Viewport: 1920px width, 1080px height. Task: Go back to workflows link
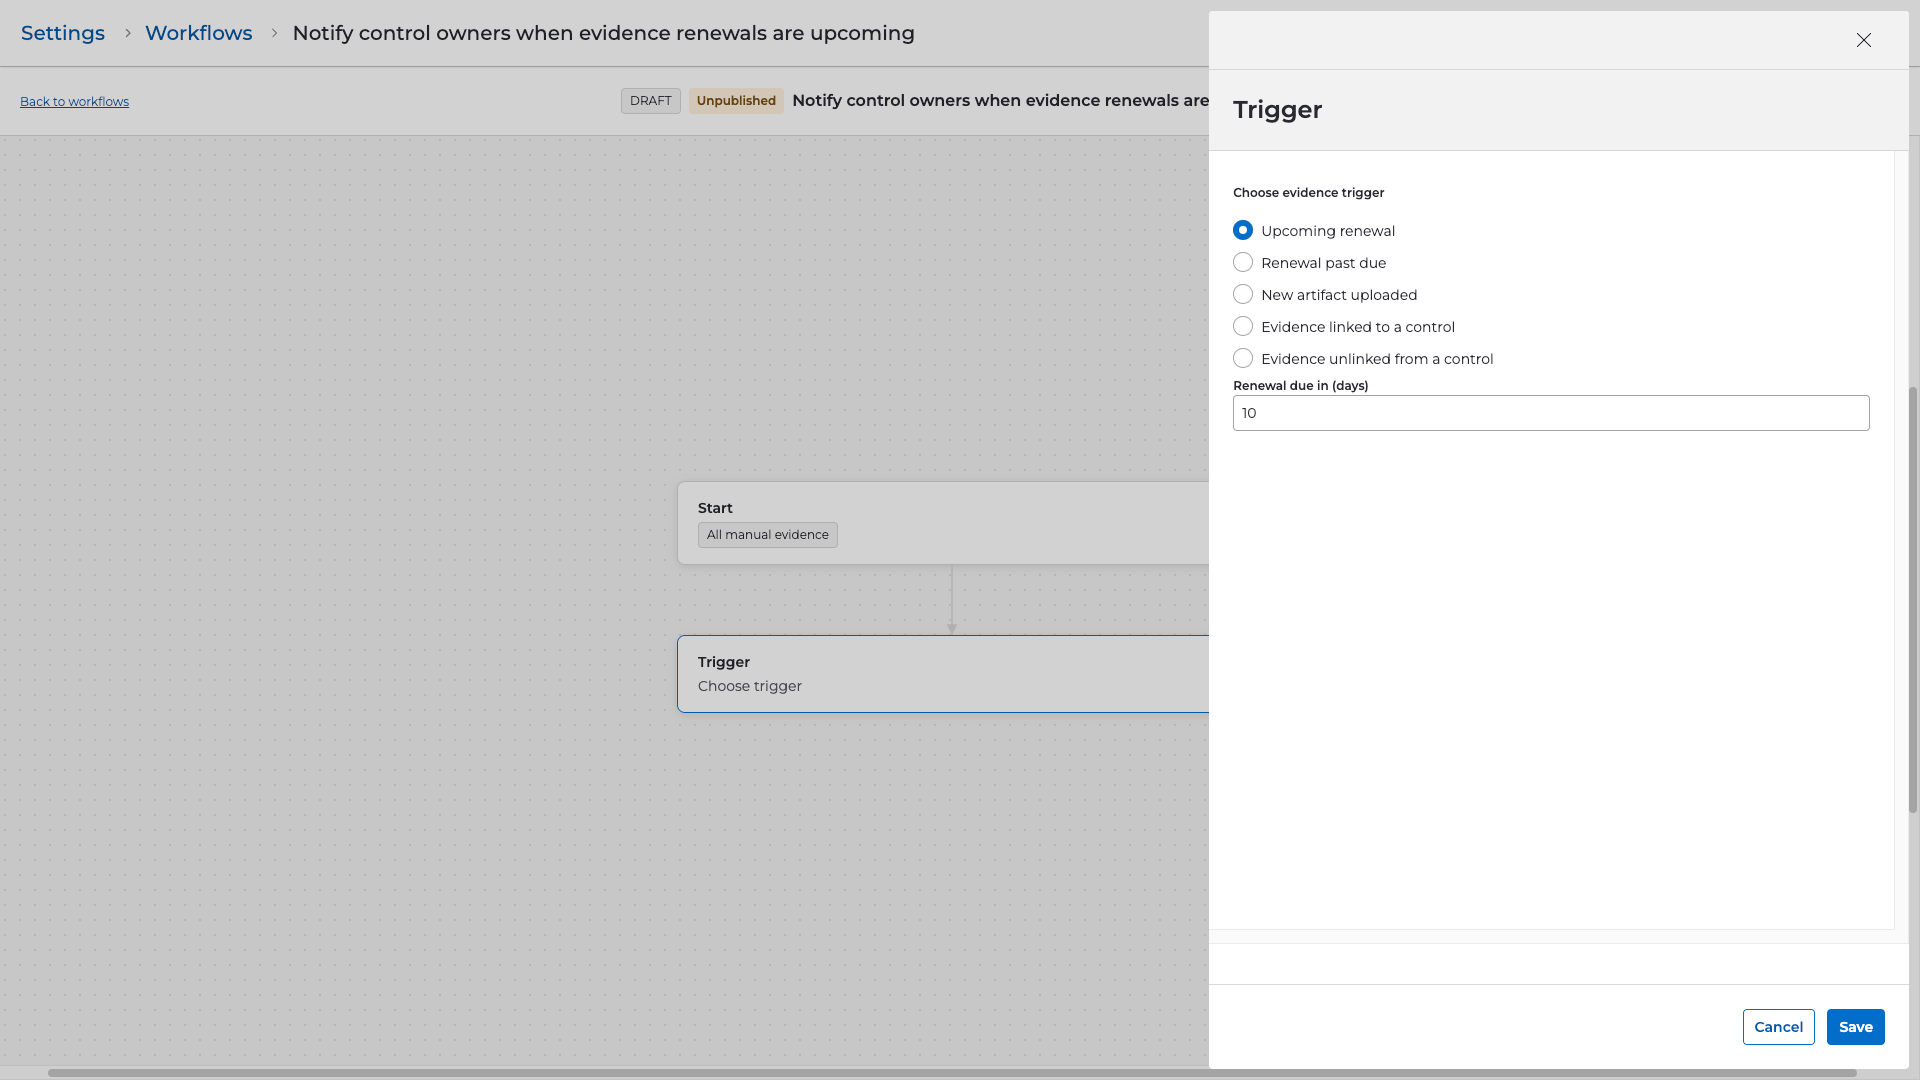[74, 102]
